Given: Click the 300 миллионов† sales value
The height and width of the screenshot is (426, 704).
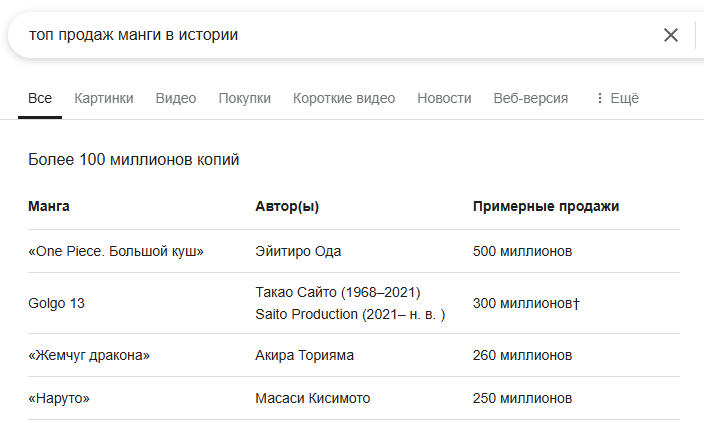Looking at the screenshot, I should pyautogui.click(x=526, y=303).
